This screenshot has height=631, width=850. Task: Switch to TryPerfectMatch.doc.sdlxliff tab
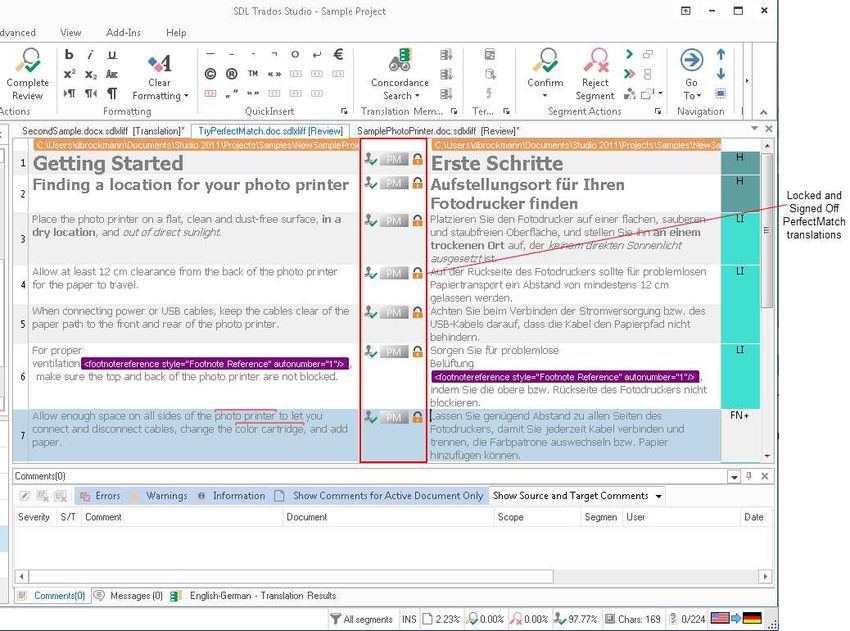point(271,131)
